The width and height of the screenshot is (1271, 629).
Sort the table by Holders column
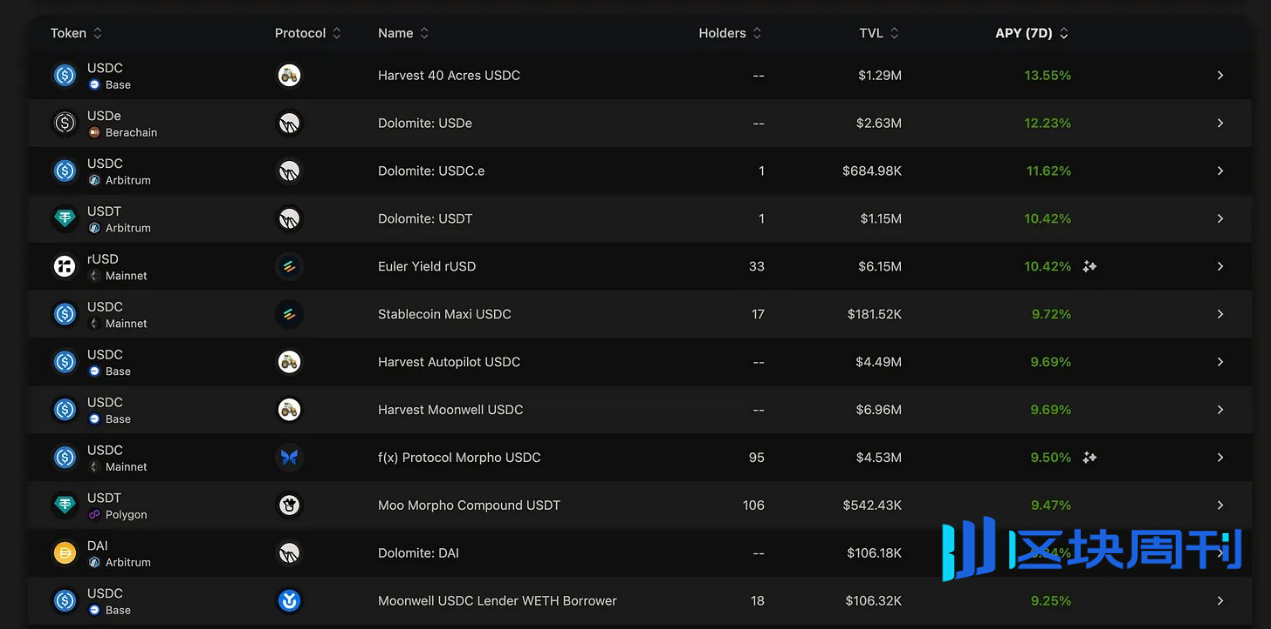(730, 33)
